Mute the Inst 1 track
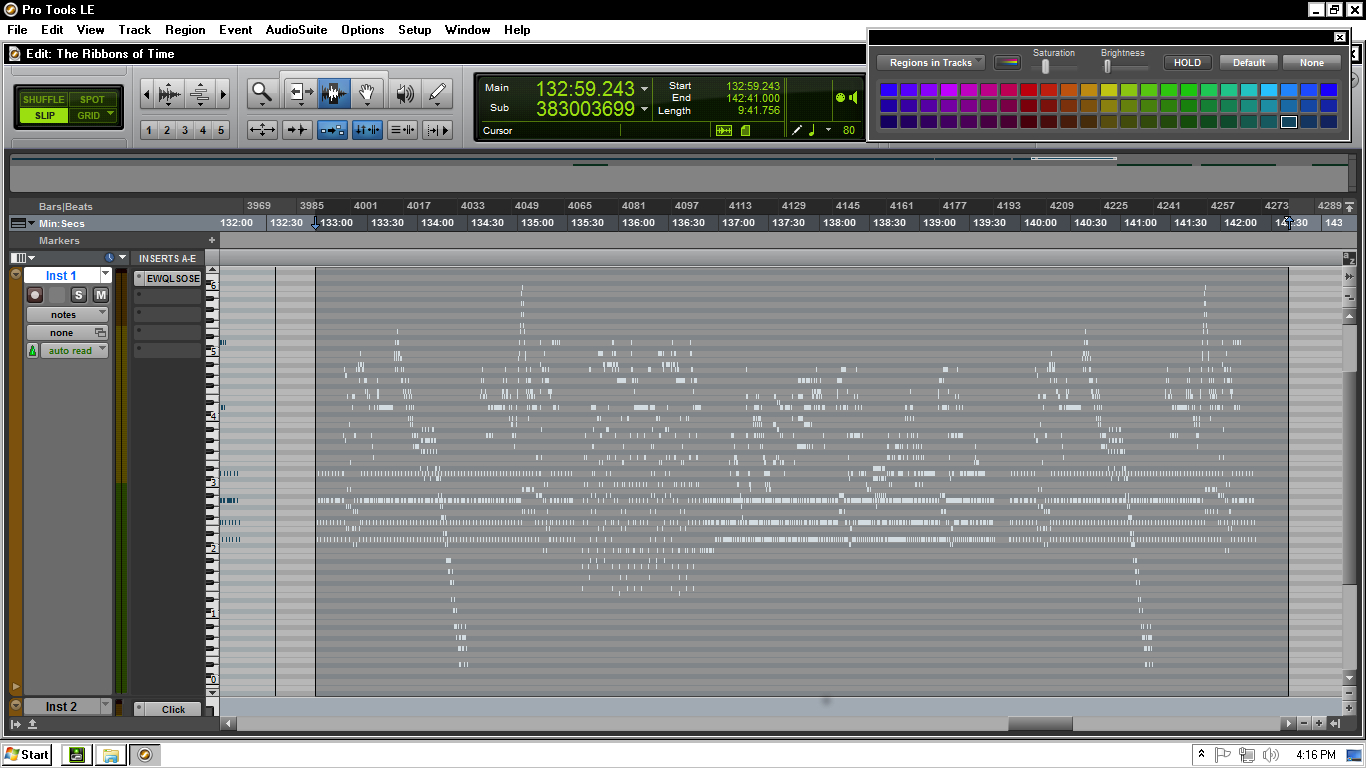 (101, 295)
